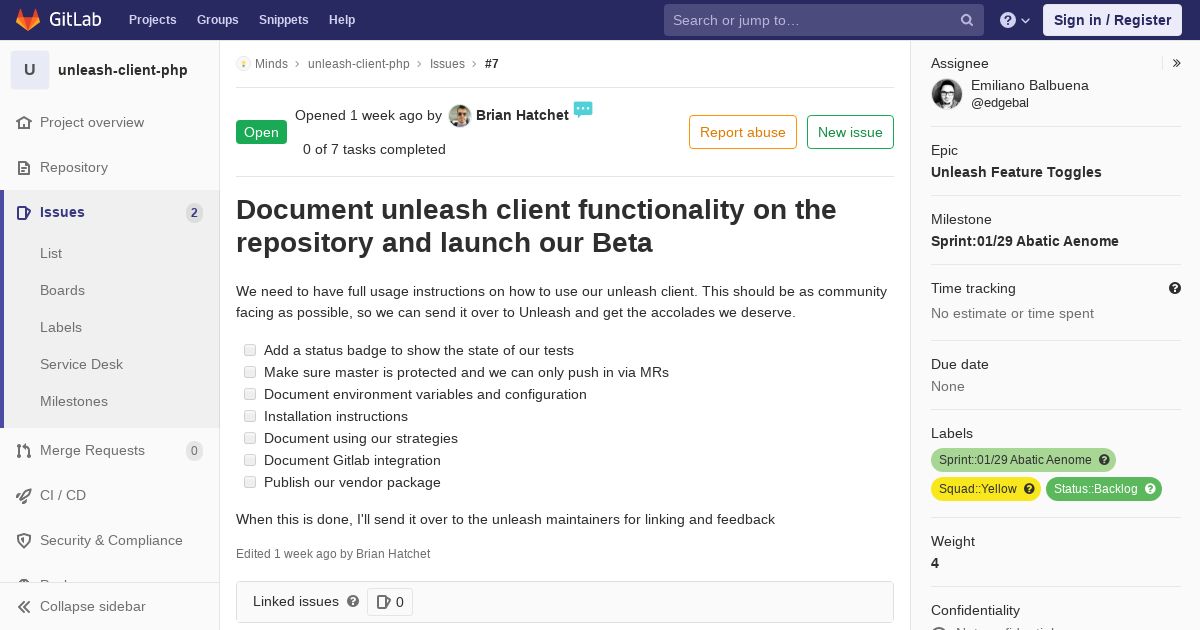The image size is (1200, 630).
Task: Click the GitLab fox logo
Action: tap(28, 19)
